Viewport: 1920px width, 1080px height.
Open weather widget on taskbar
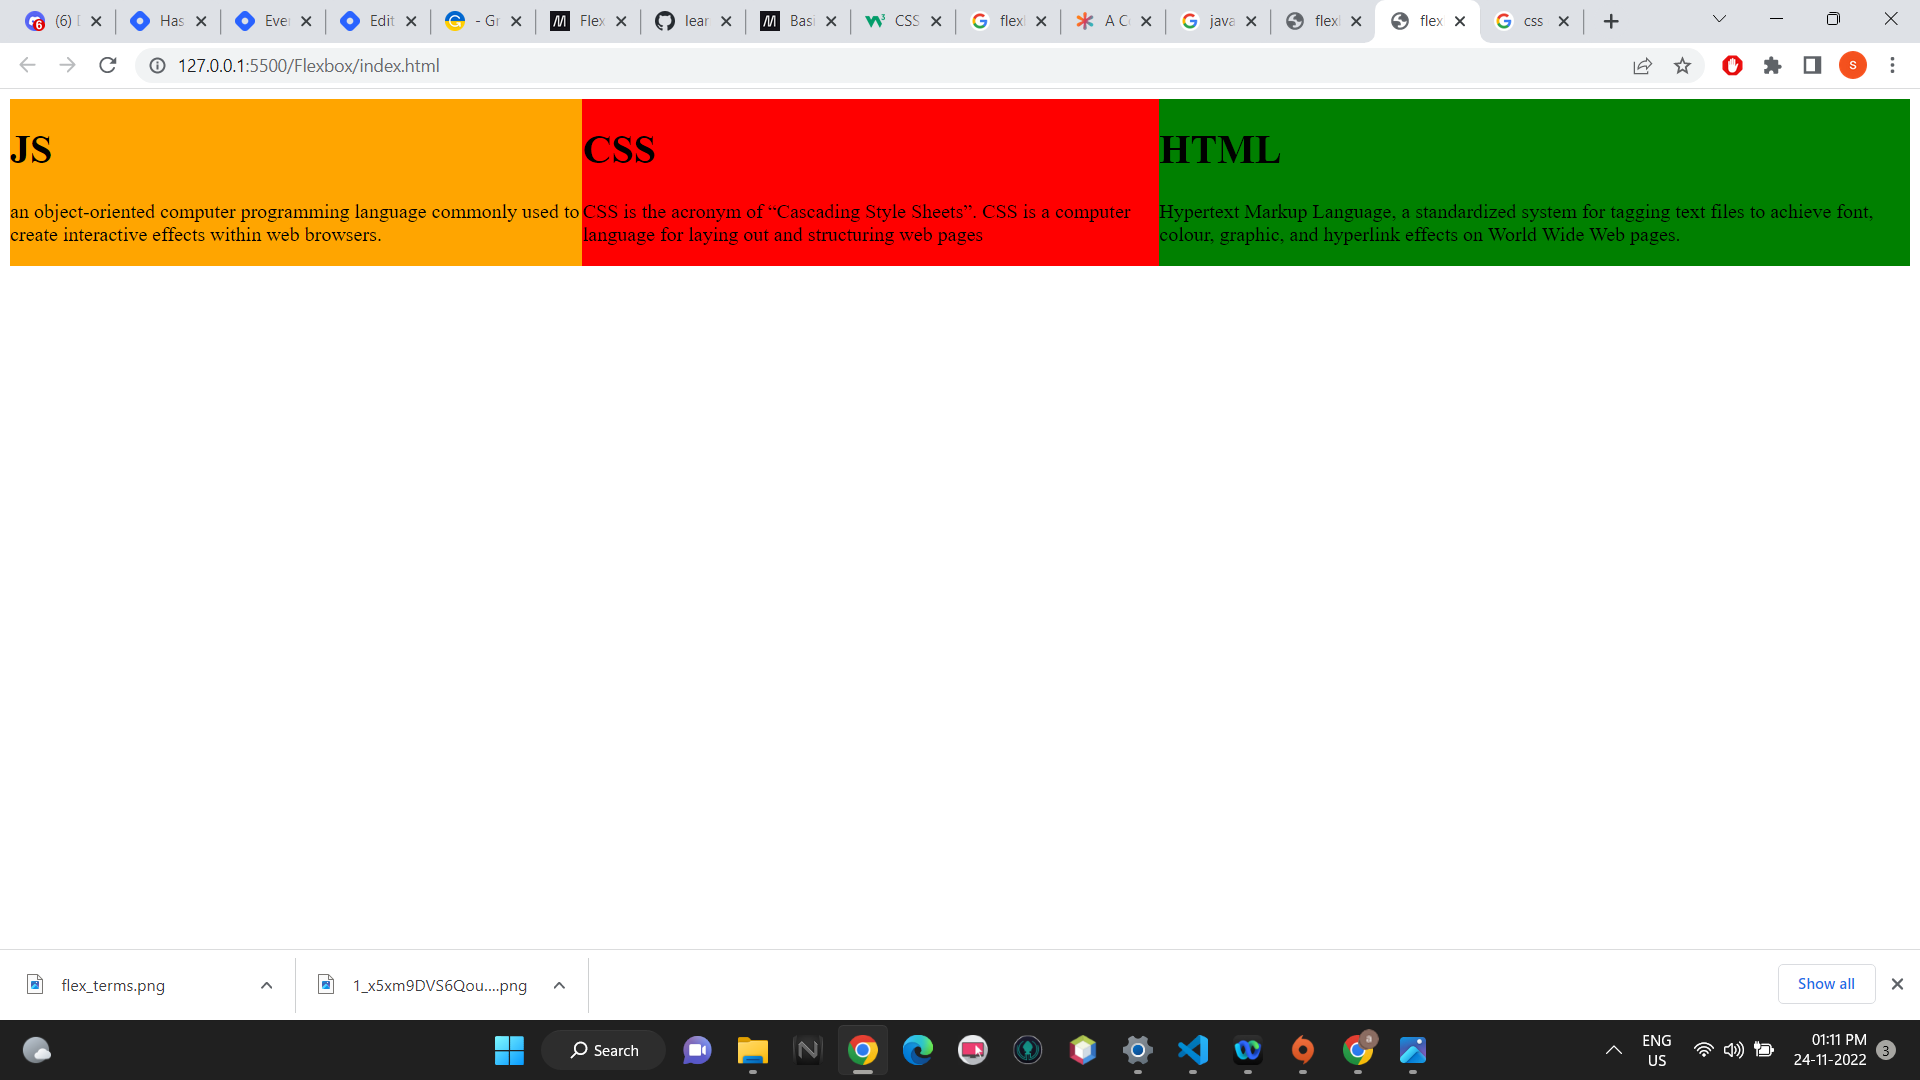click(37, 1050)
